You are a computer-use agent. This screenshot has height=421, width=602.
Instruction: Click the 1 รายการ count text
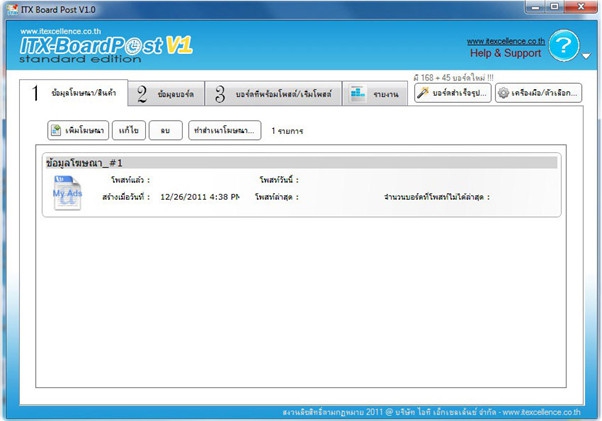[287, 131]
